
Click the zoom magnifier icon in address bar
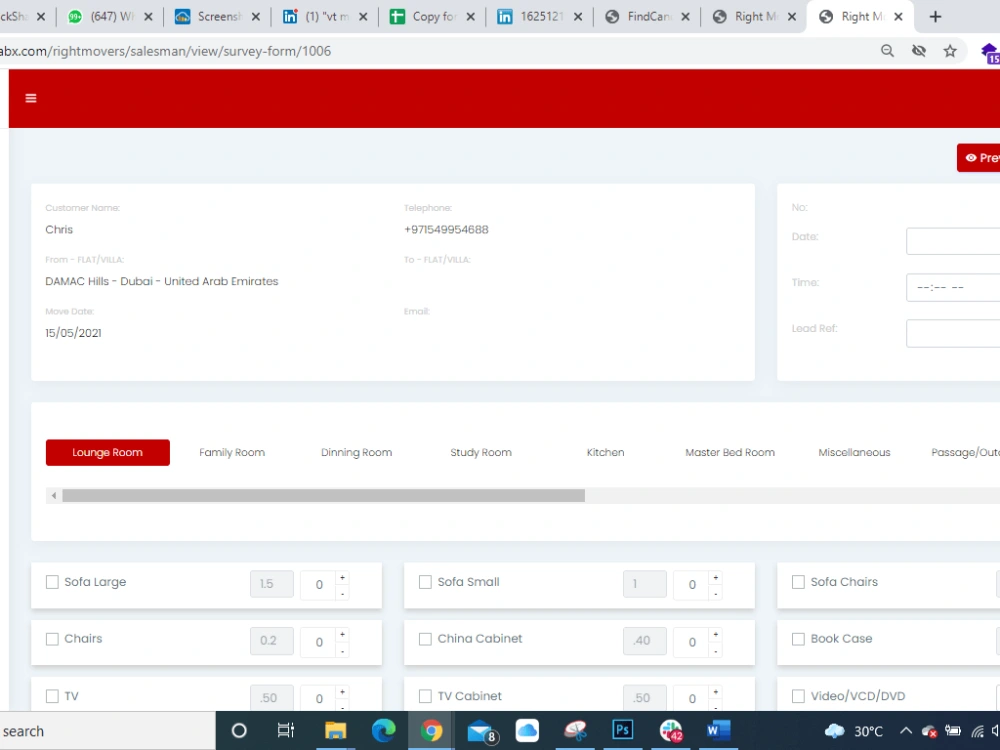(x=887, y=51)
